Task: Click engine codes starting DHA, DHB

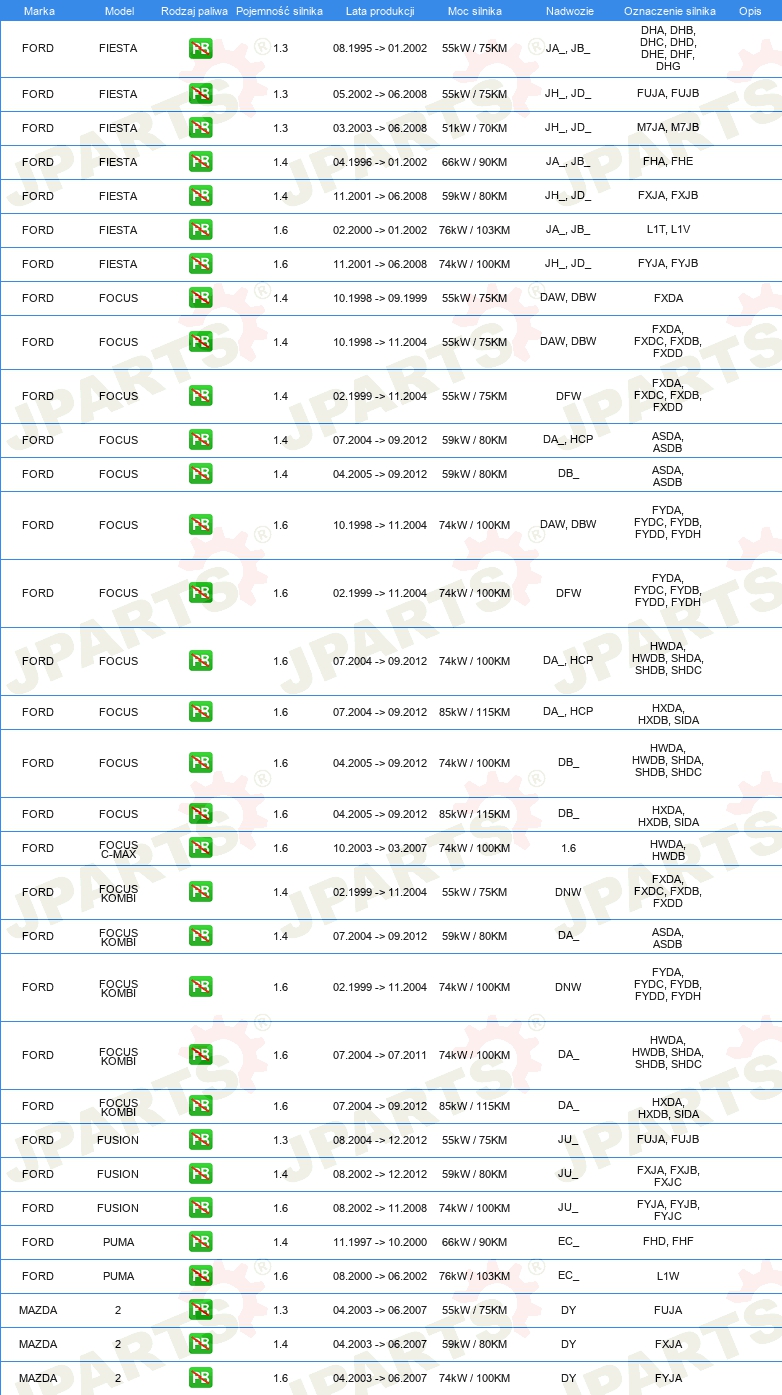Action: coord(668,48)
